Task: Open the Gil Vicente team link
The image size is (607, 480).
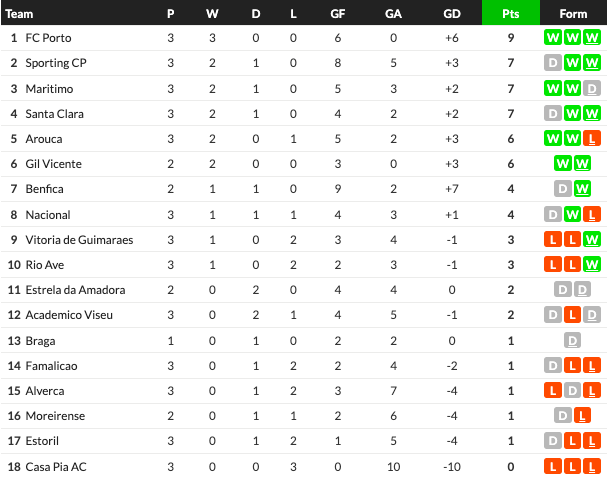Action: [x=53, y=164]
